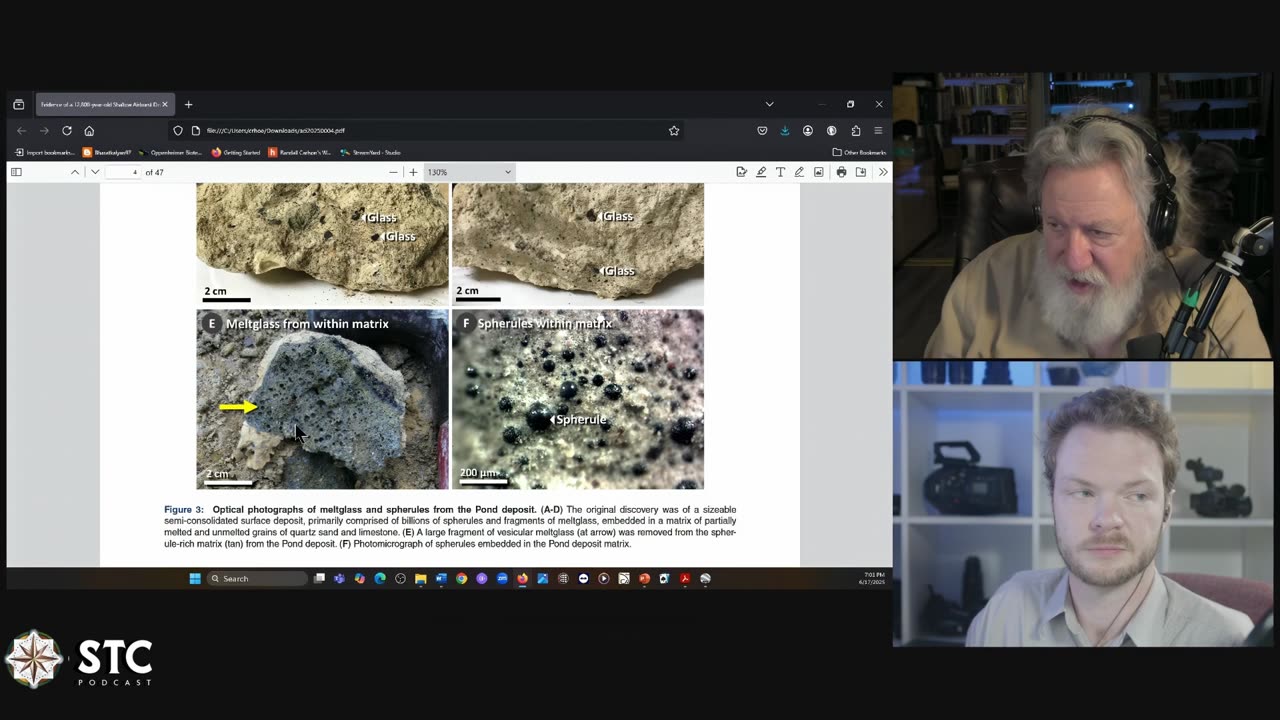Go to next PDF page
This screenshot has width=1280, height=720.
95,172
